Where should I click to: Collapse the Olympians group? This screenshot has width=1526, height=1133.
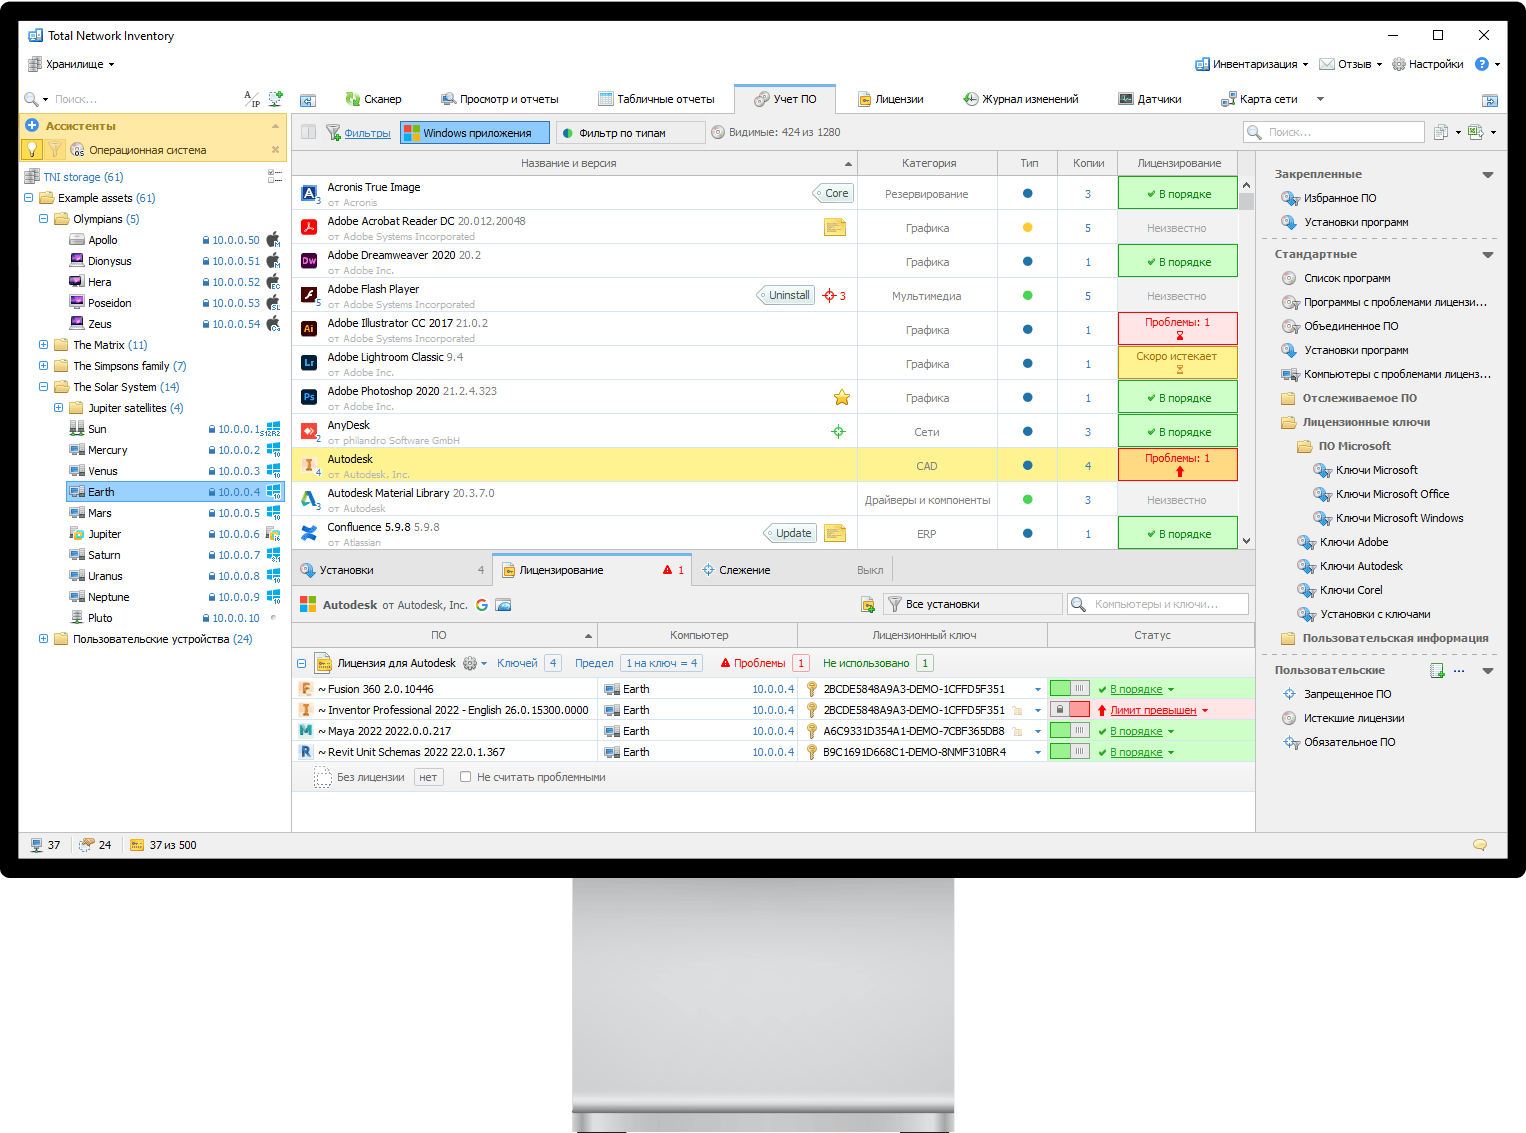click(43, 219)
